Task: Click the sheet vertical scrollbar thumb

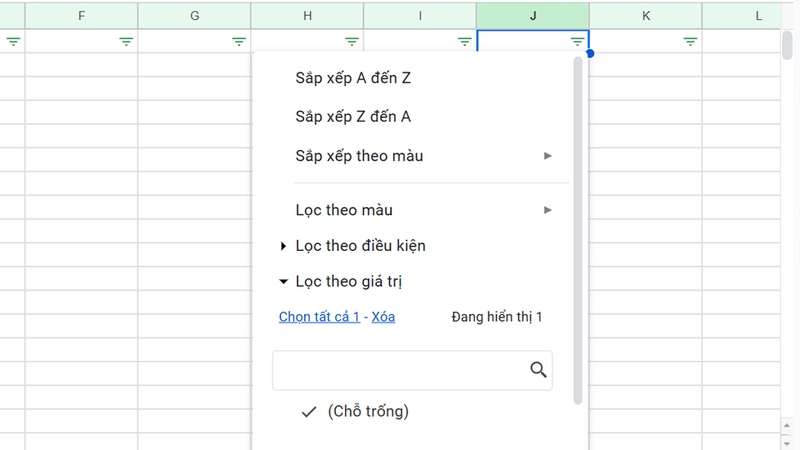Action: pos(788,45)
